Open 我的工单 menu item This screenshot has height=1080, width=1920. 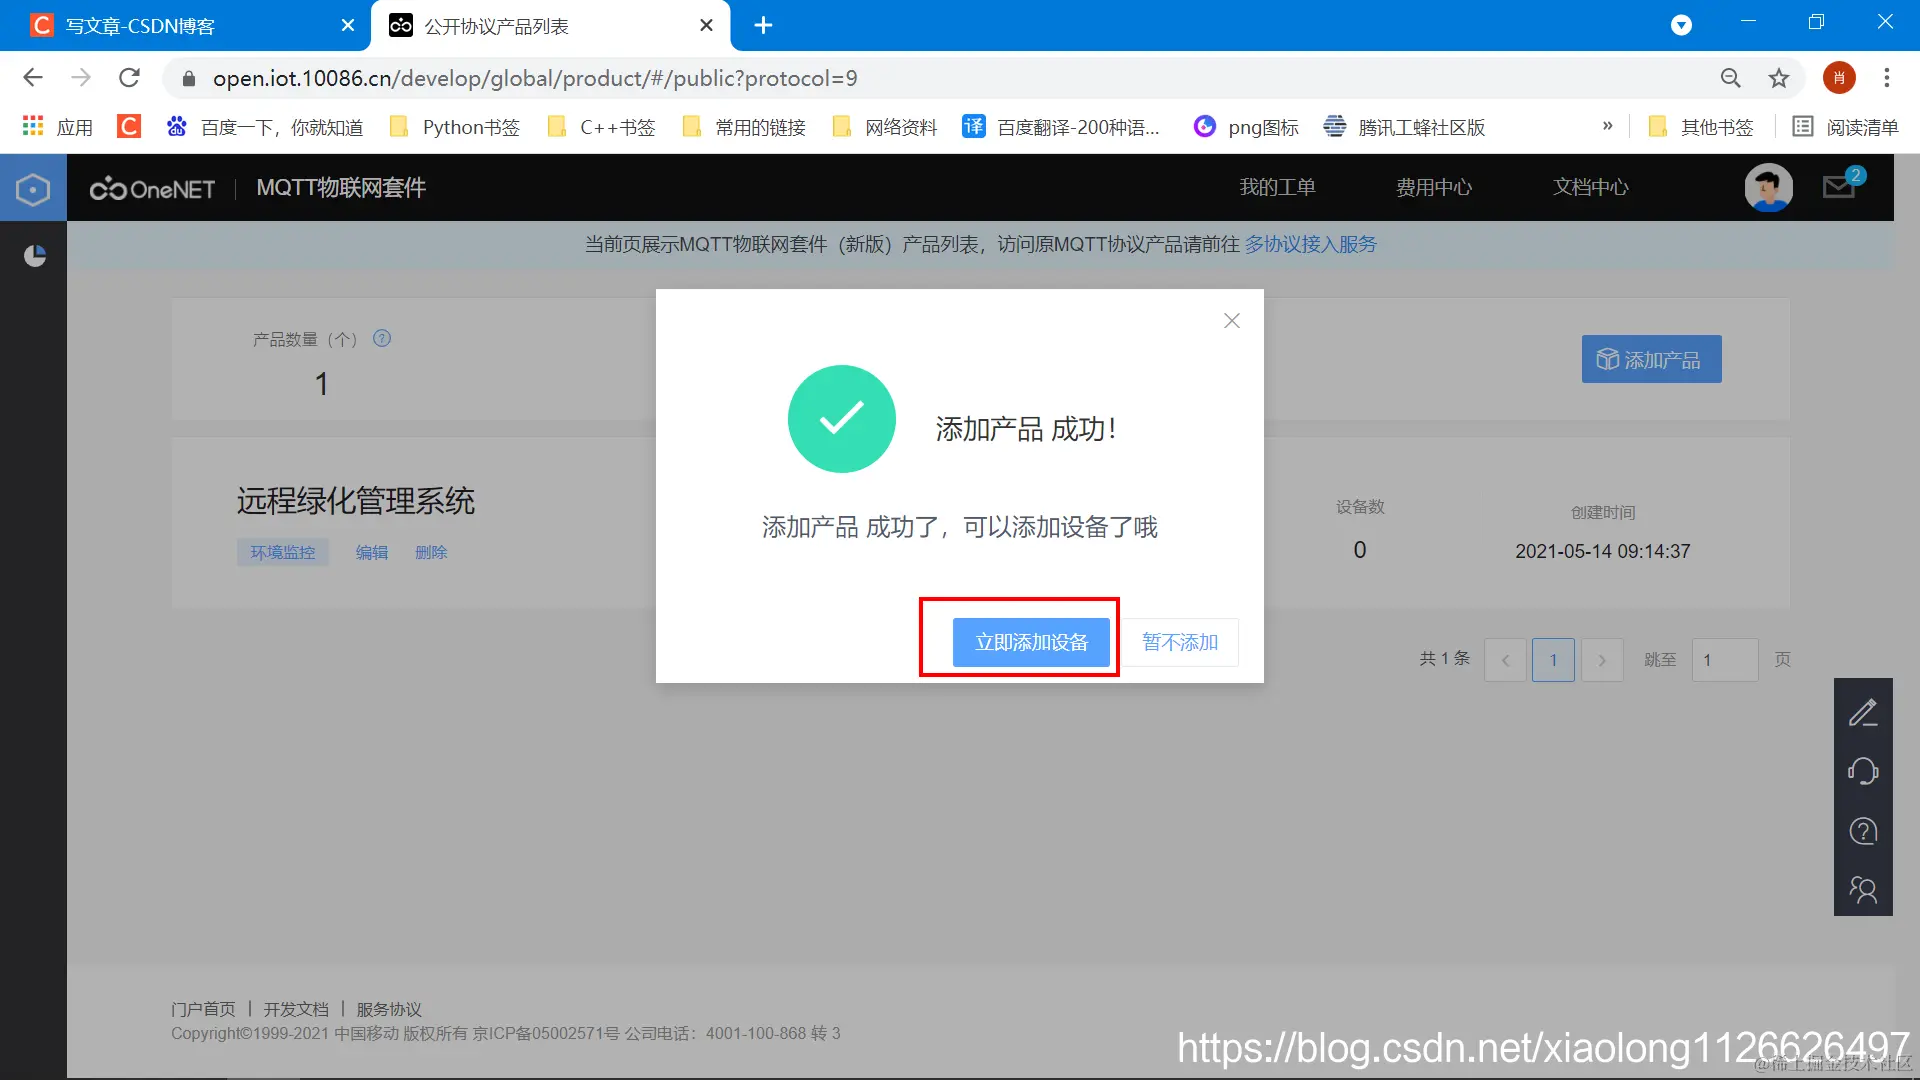pyautogui.click(x=1277, y=187)
